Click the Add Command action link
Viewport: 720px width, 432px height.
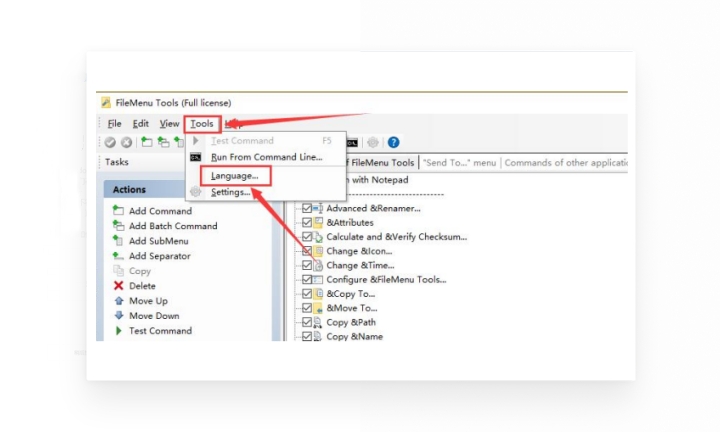coord(160,211)
